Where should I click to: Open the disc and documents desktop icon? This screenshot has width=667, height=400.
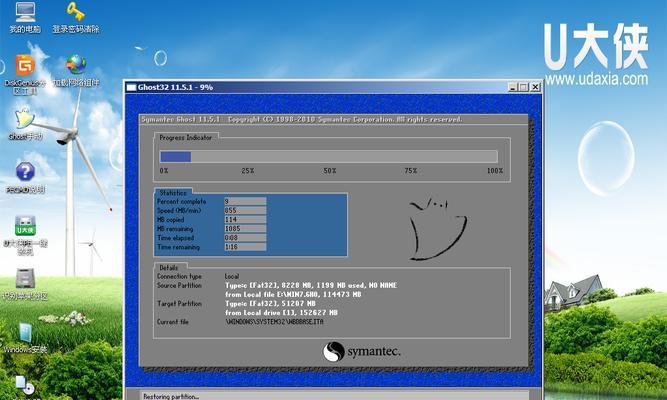(x=25, y=385)
